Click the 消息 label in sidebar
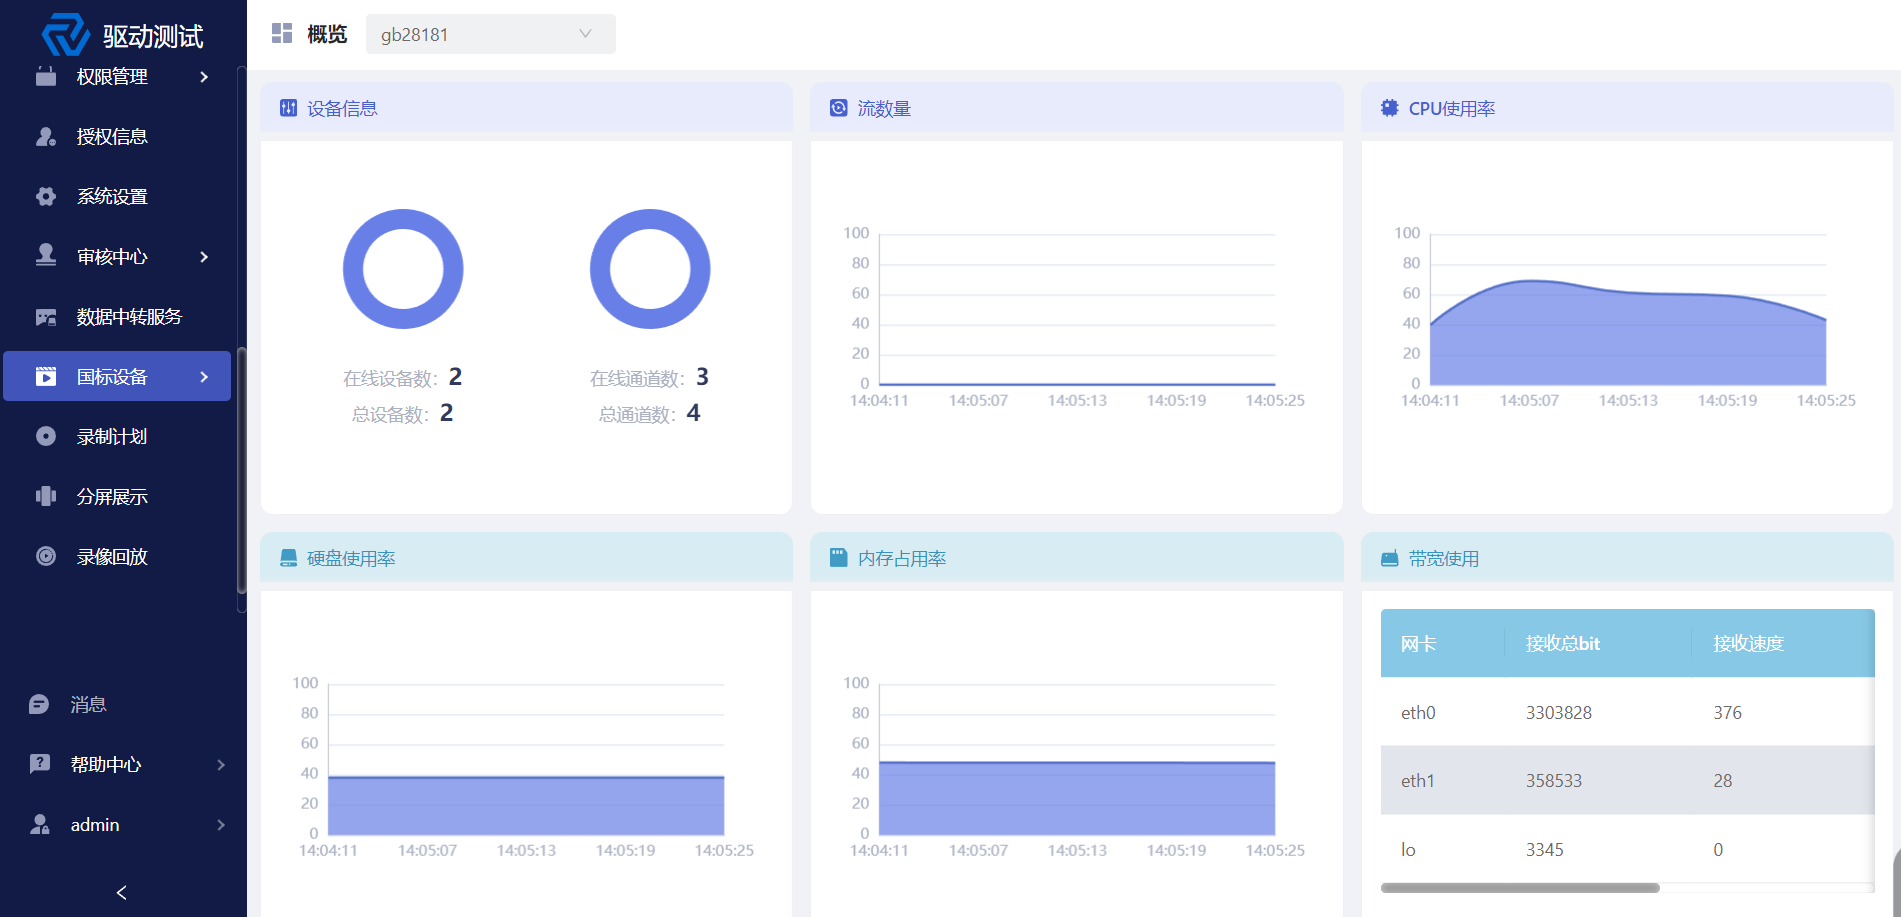The height and width of the screenshot is (917, 1901). click(x=88, y=705)
